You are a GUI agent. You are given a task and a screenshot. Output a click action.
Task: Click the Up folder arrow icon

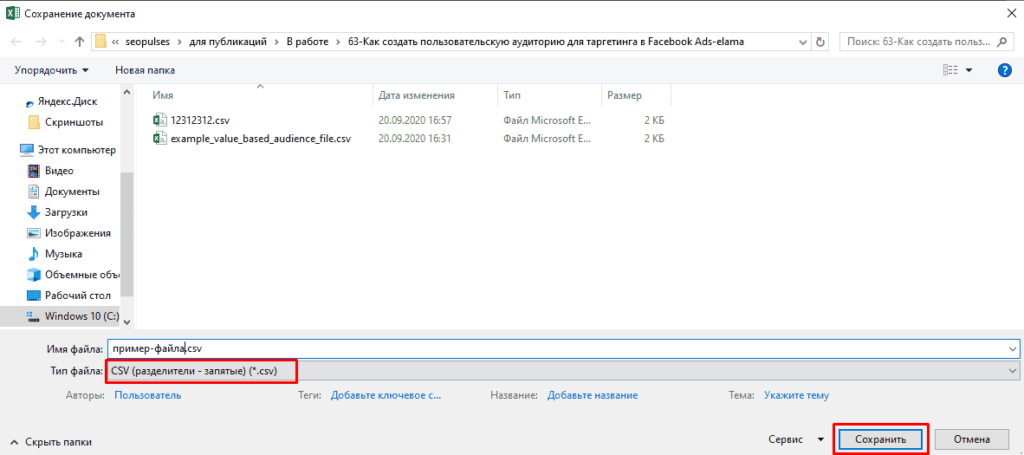click(x=79, y=42)
